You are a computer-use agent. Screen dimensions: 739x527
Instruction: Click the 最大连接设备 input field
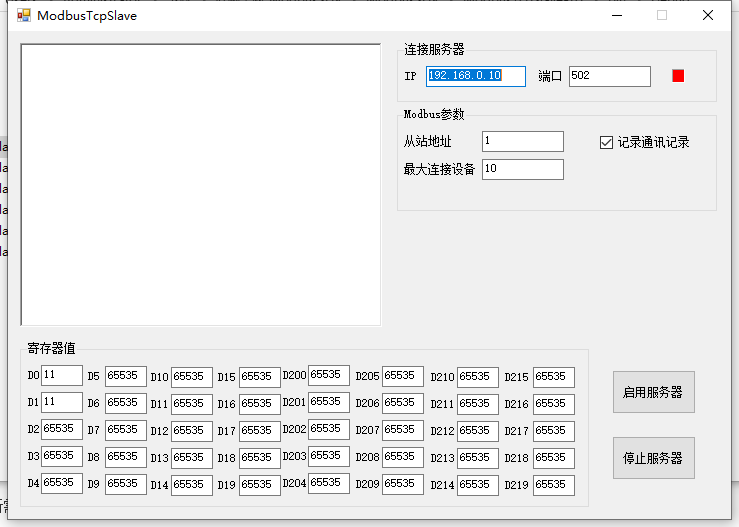click(x=523, y=169)
